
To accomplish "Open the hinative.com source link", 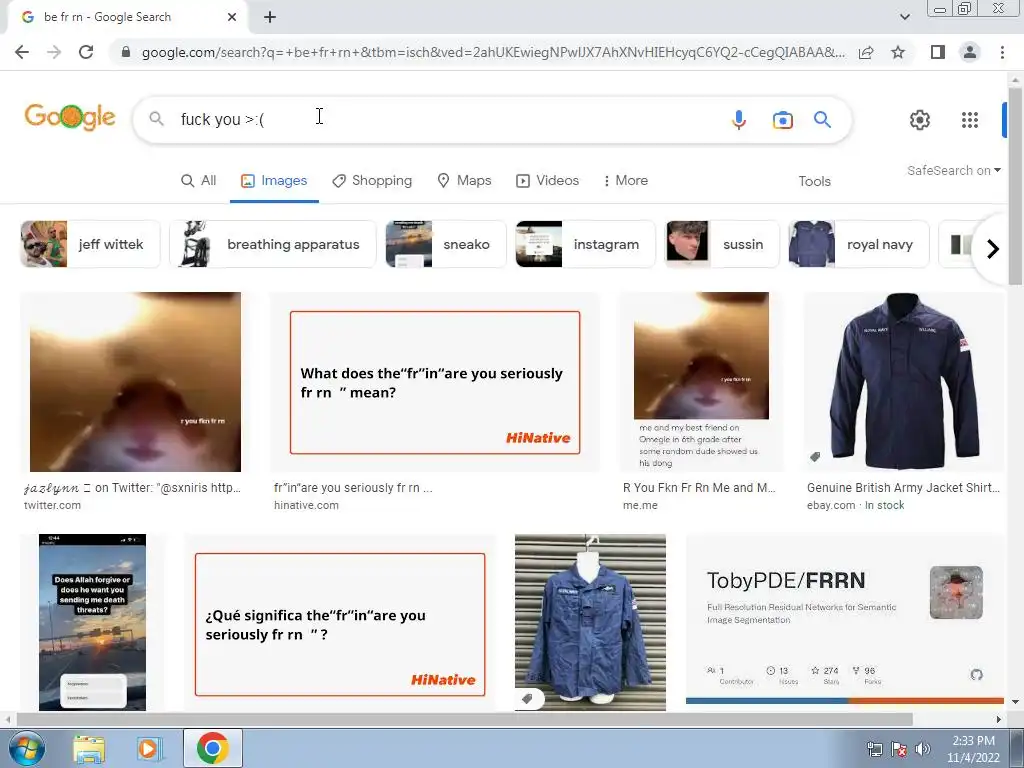I will (306, 505).
